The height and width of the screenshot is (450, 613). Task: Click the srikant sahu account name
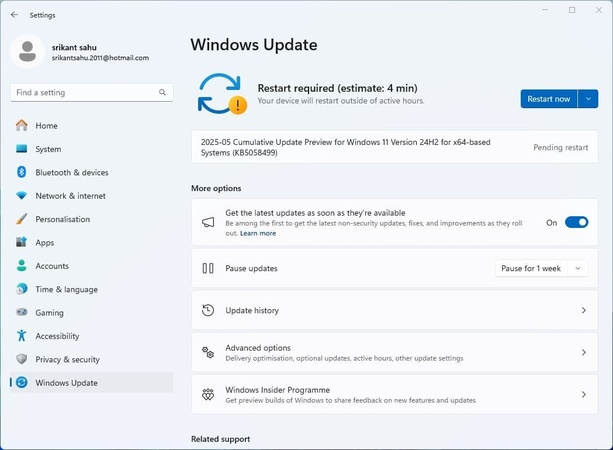[x=74, y=47]
